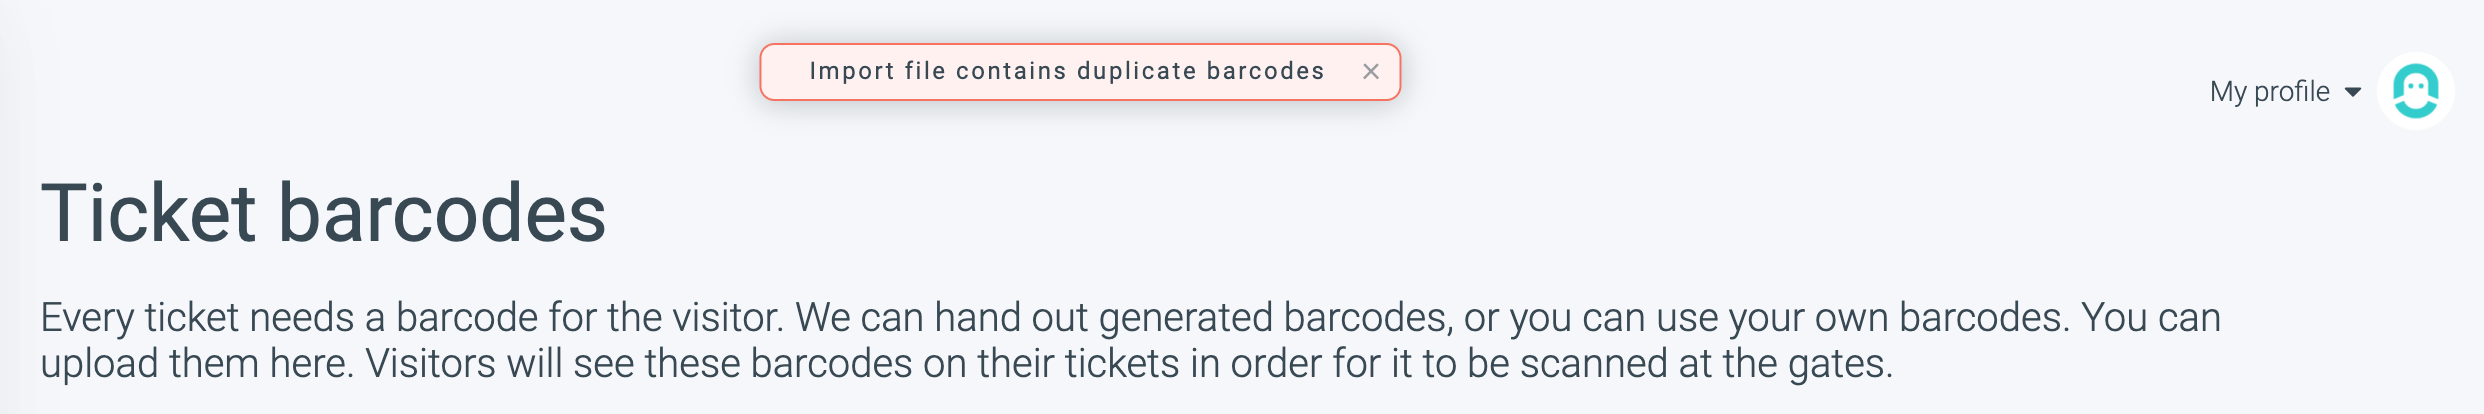Click the word 'barcodes' in the title

point(441,213)
